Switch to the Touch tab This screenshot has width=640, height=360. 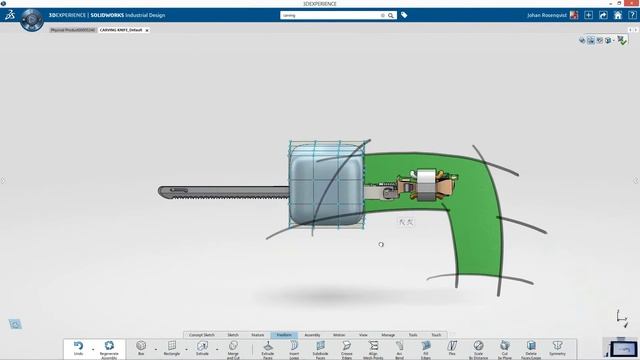coord(436,335)
